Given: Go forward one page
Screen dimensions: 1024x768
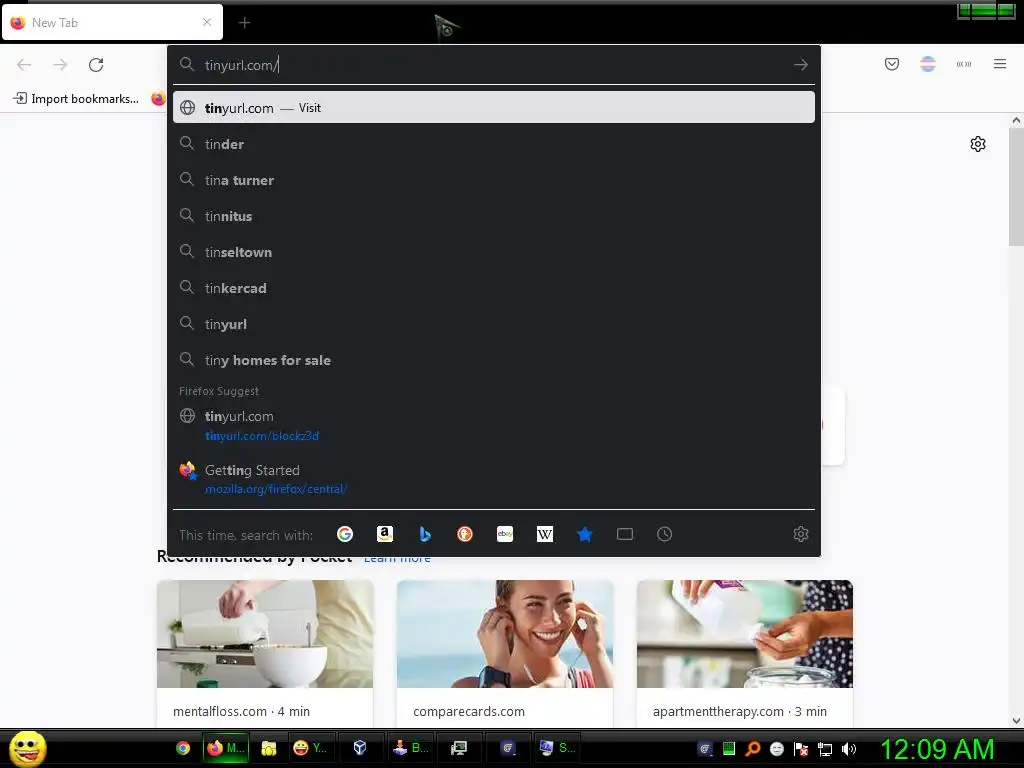Looking at the screenshot, I should (60, 65).
